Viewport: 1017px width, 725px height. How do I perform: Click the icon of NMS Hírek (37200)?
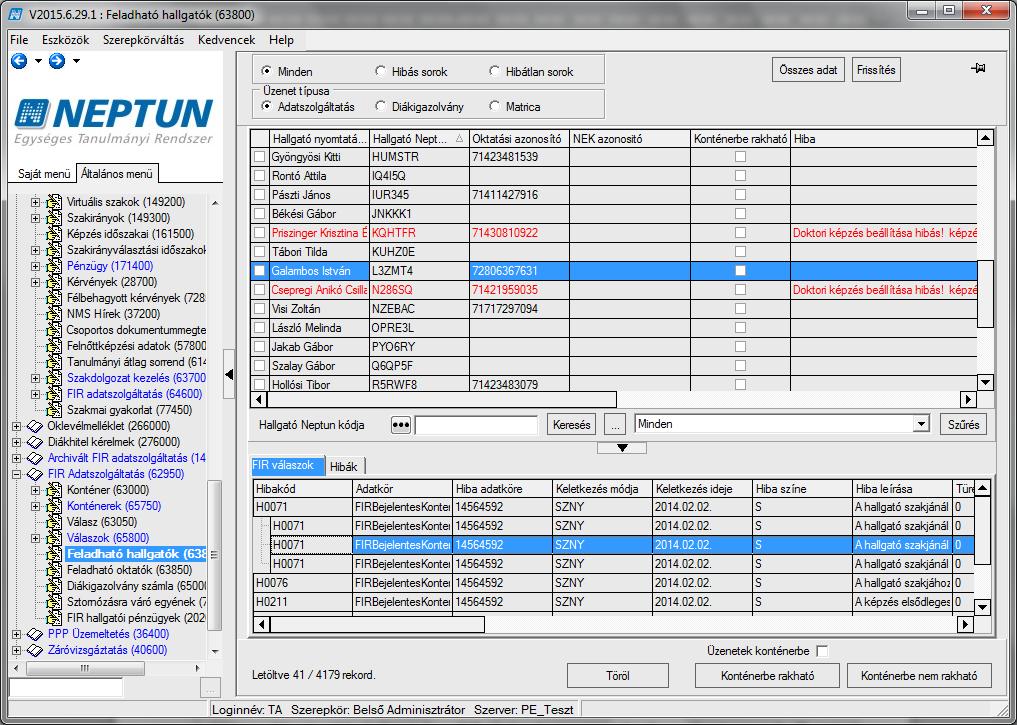pyautogui.click(x=54, y=314)
